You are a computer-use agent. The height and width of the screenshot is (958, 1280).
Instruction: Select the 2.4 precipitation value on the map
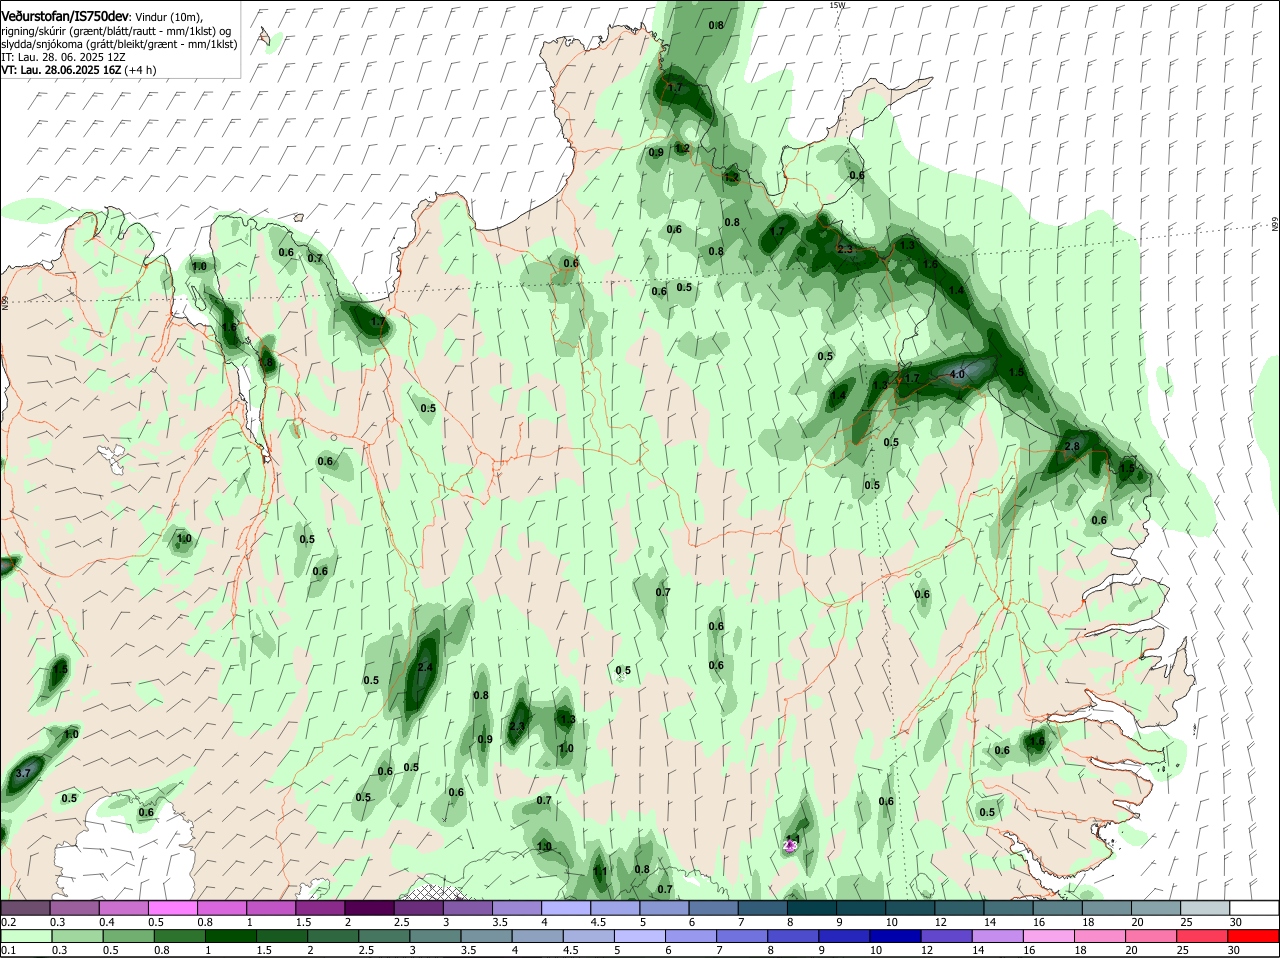pyautogui.click(x=425, y=668)
